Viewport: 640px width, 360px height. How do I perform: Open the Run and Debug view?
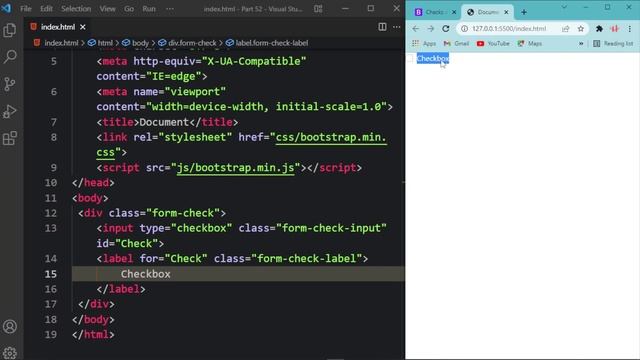coord(9,111)
